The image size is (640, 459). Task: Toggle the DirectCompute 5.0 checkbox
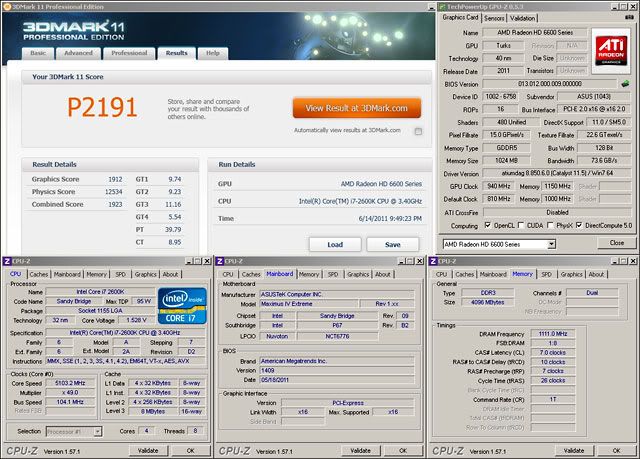tap(579, 225)
